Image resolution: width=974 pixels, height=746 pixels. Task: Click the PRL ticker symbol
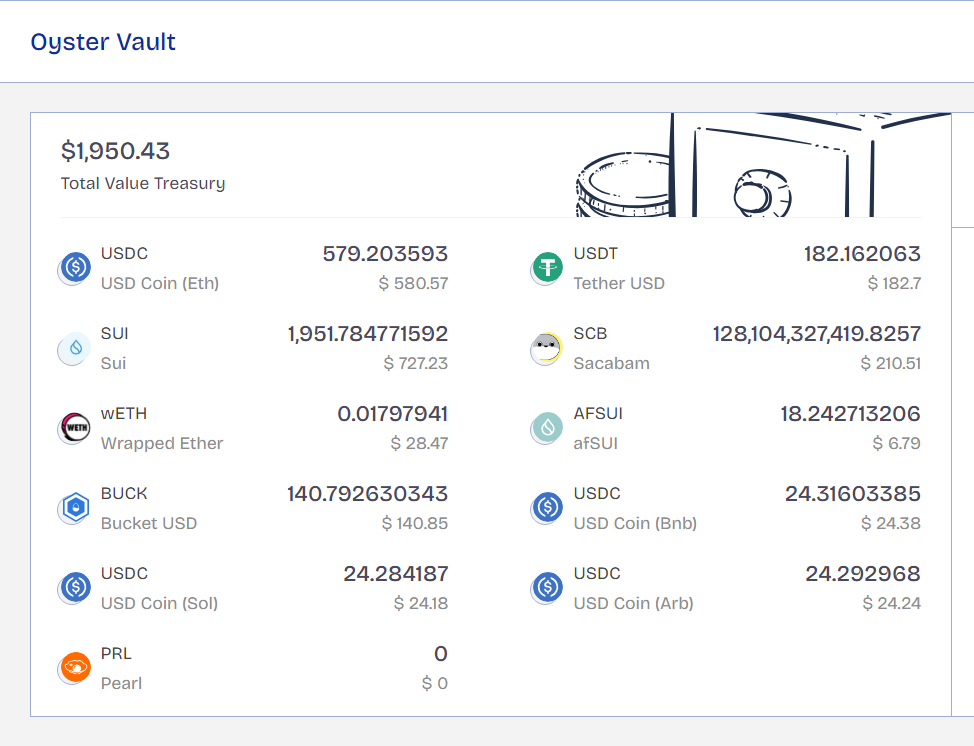coord(116,654)
